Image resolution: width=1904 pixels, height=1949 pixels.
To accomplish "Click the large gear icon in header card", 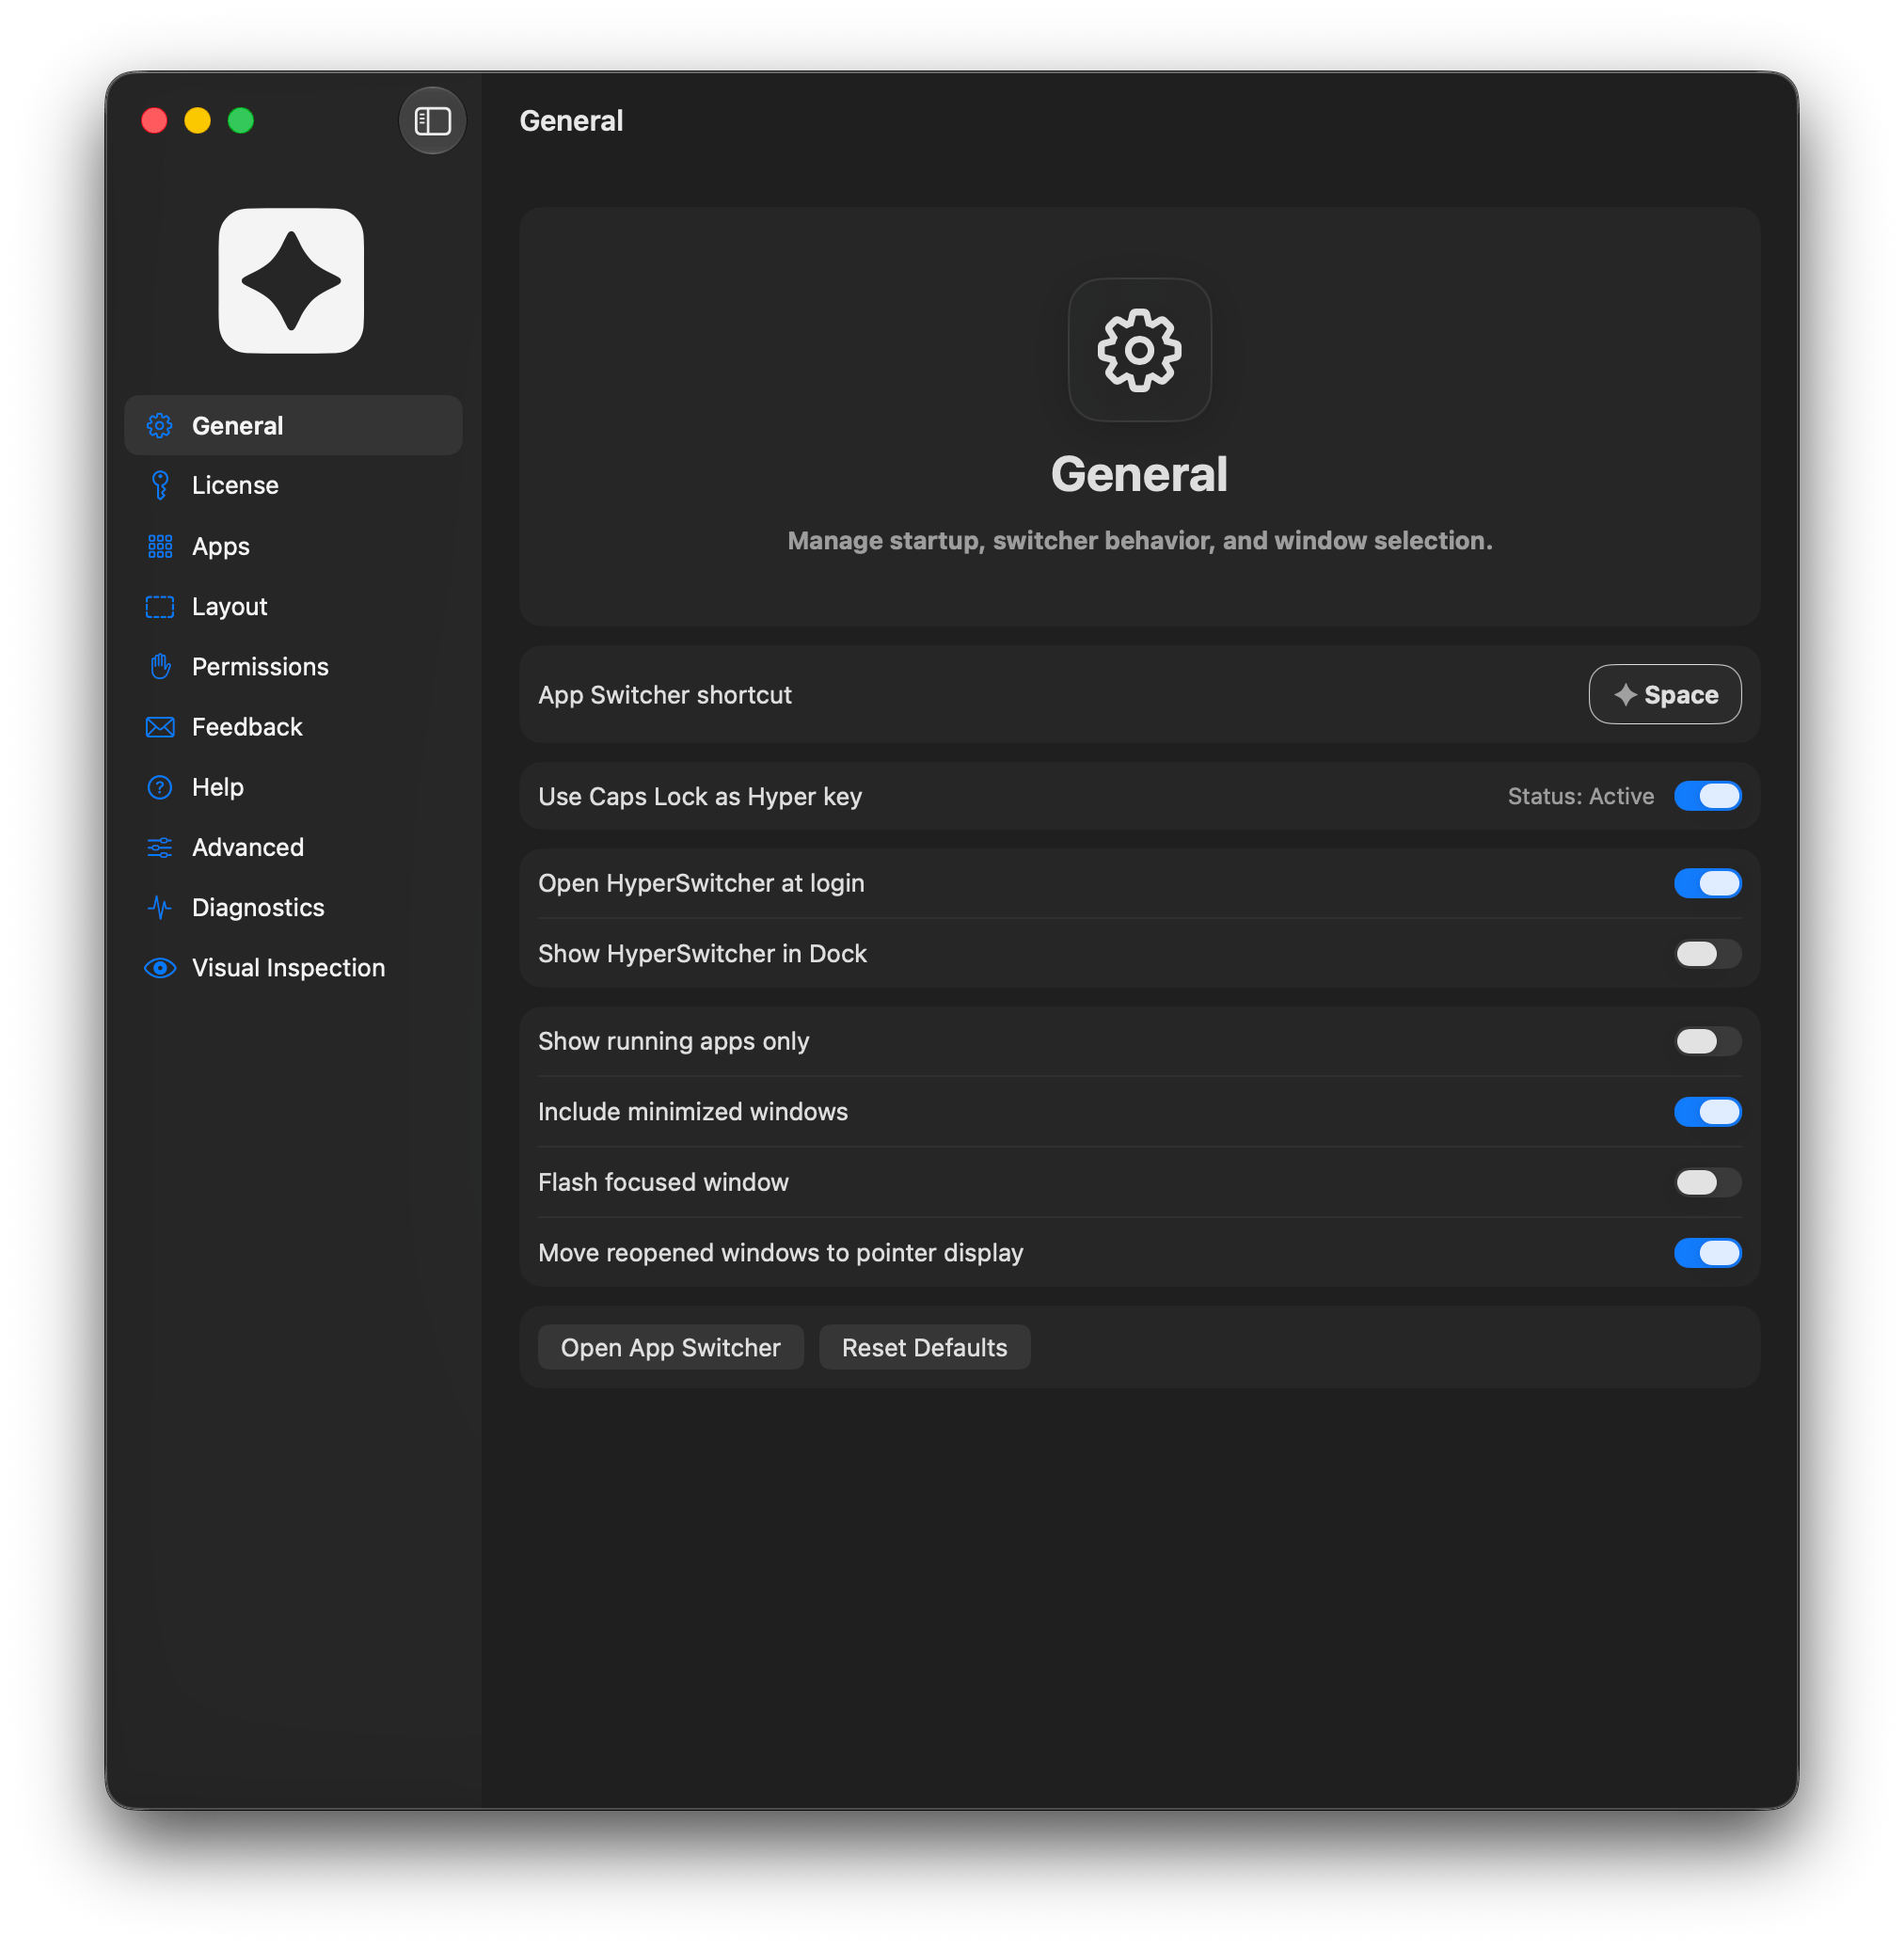I will [1139, 350].
